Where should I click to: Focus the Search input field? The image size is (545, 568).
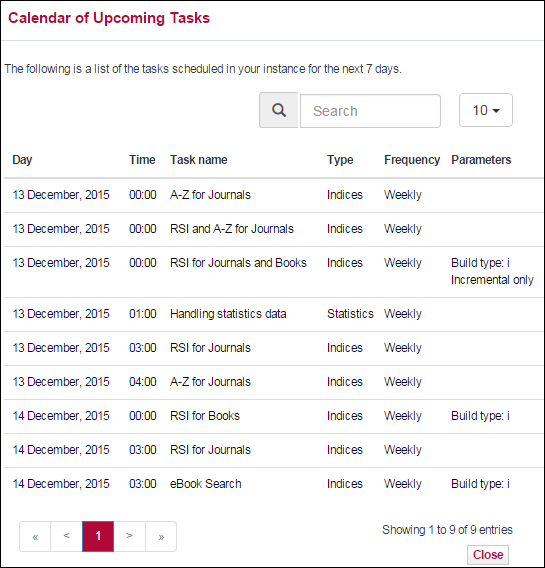pos(370,111)
